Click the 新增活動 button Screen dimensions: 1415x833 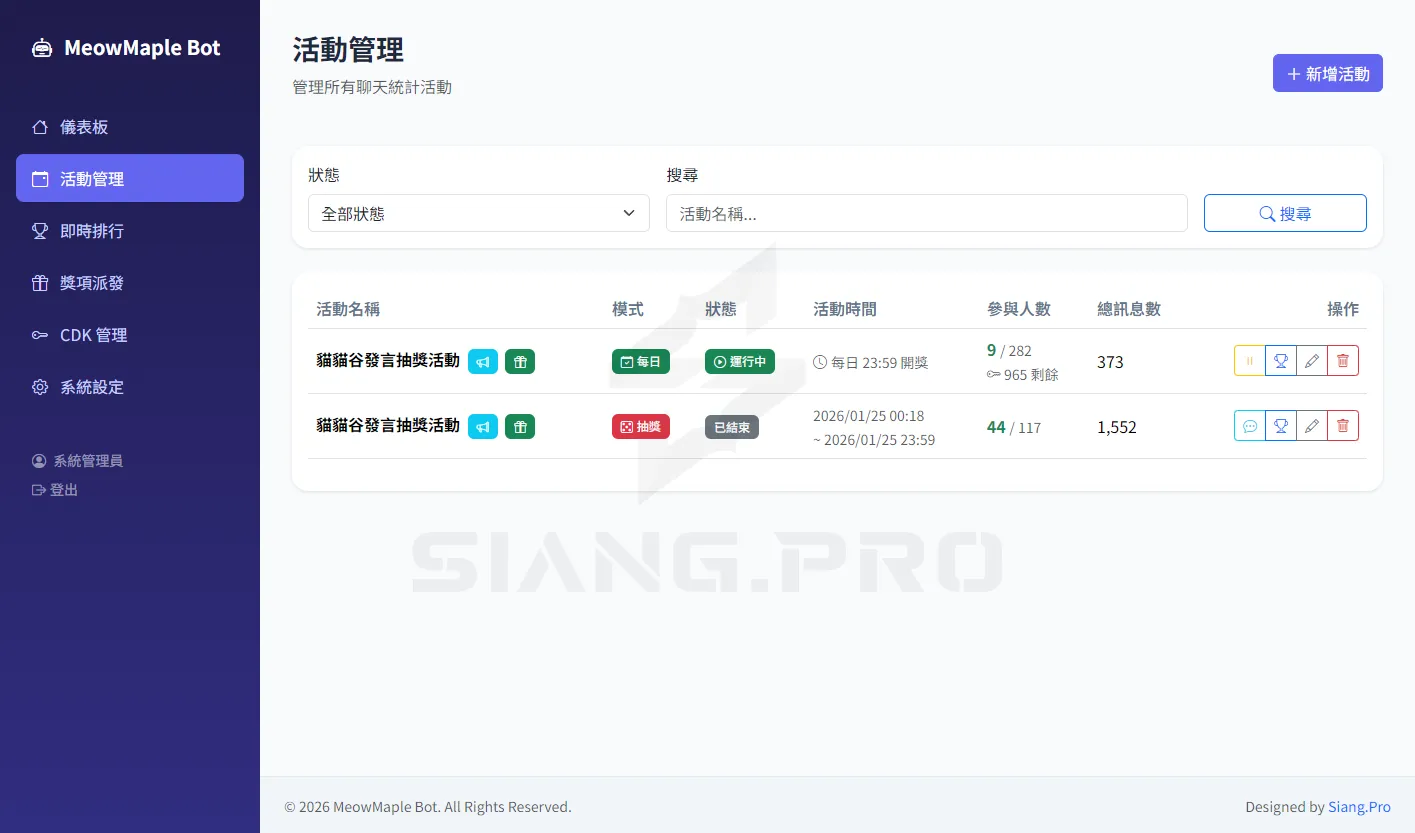click(x=1327, y=73)
